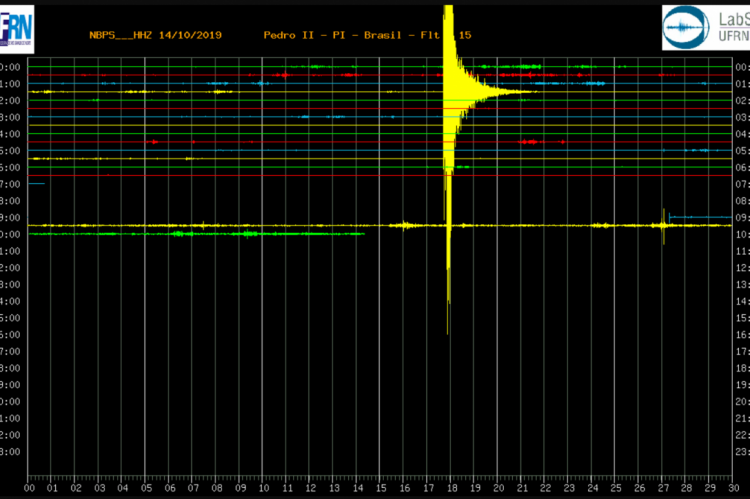Screen dimensions: 750x499
Task: Click minute 00 on the bottom axis
Action: click(x=29, y=488)
